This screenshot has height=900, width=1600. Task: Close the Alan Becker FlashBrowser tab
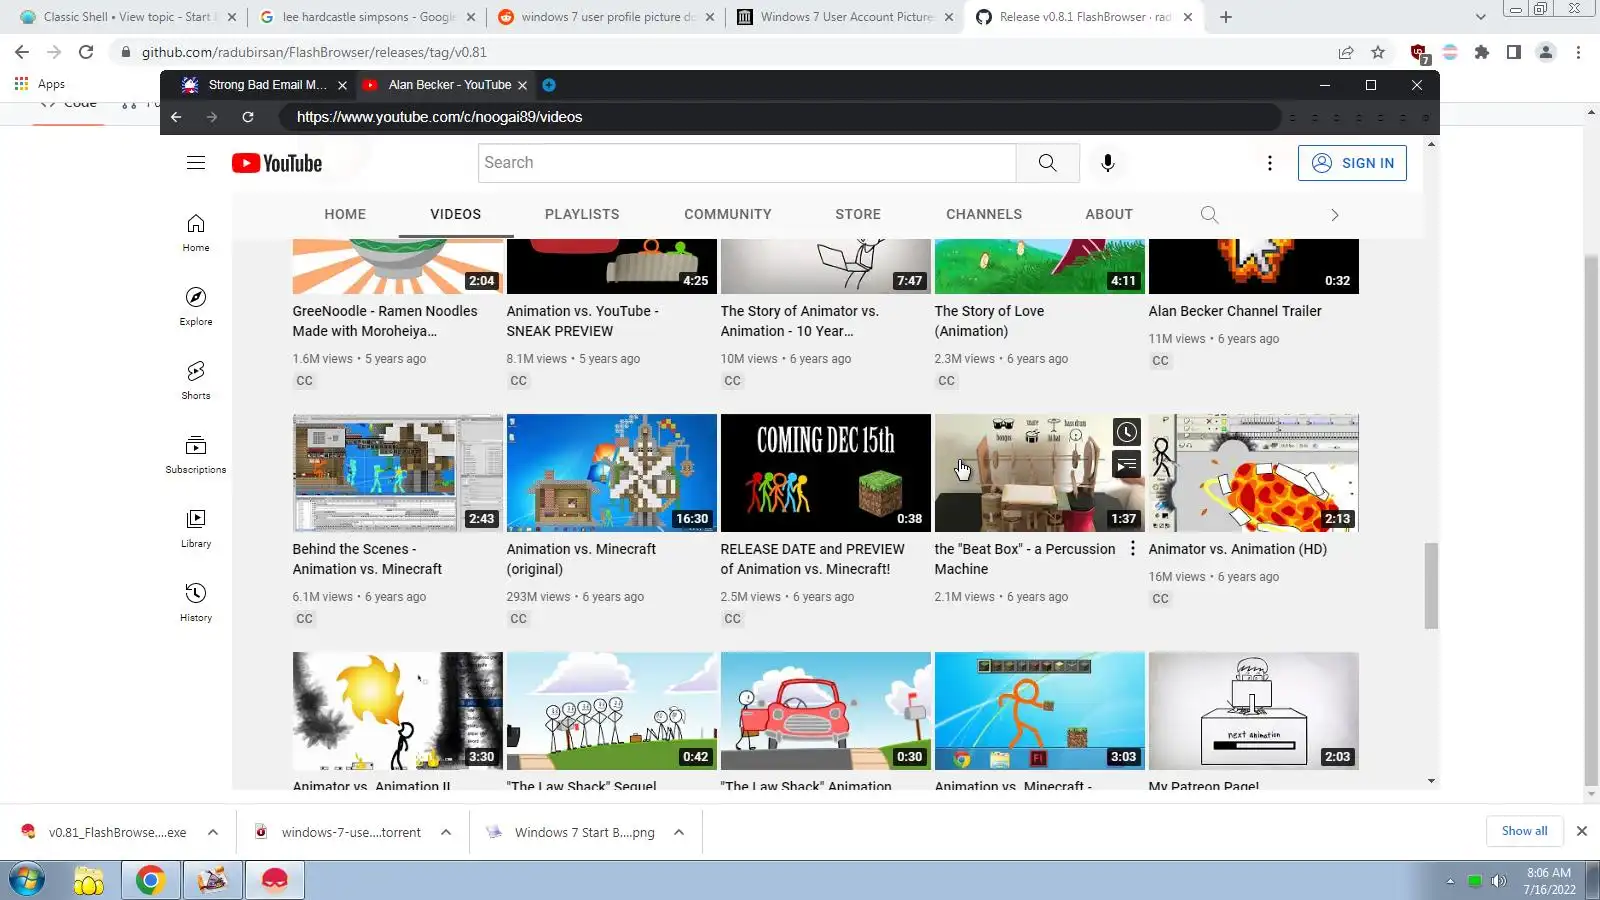(x=522, y=85)
